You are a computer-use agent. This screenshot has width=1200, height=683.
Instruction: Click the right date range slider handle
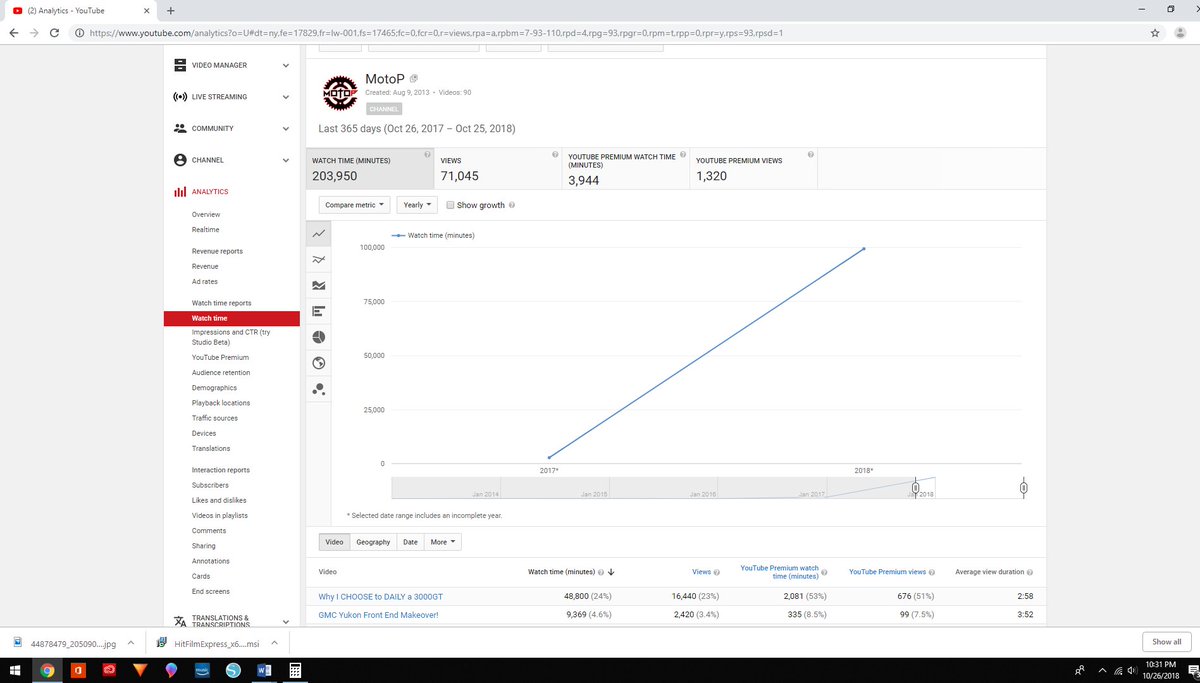[1024, 487]
